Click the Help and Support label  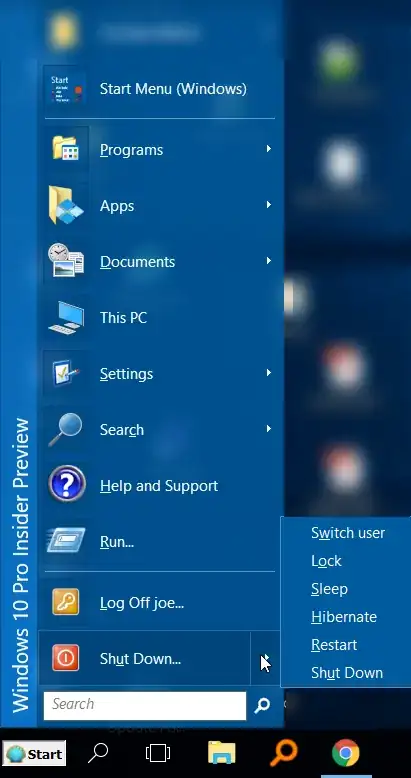[159, 486]
